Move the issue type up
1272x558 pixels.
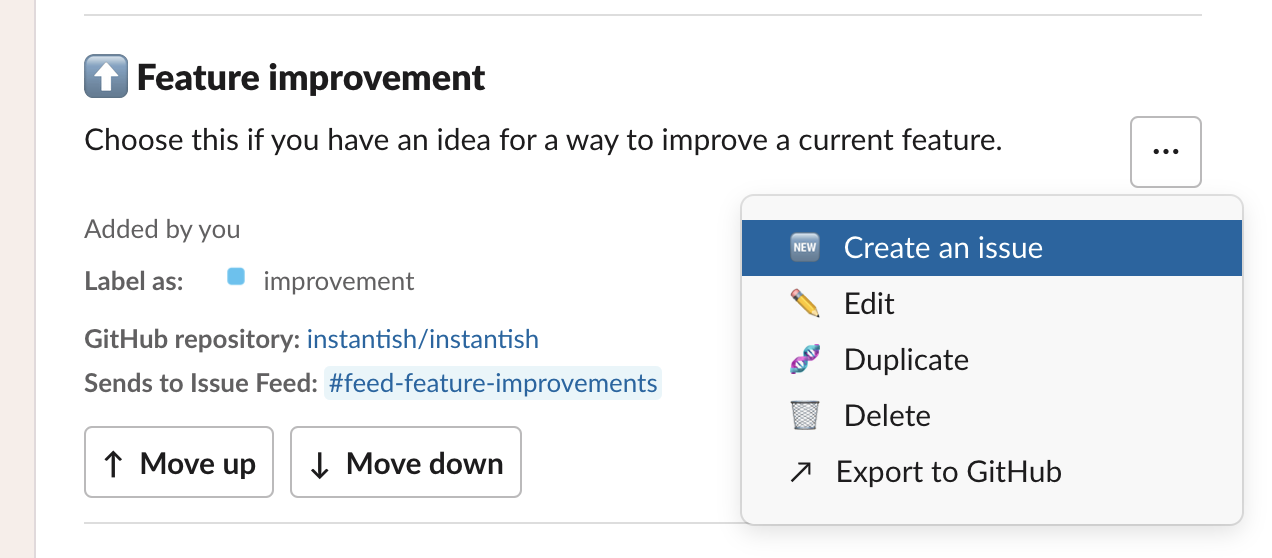(179, 462)
